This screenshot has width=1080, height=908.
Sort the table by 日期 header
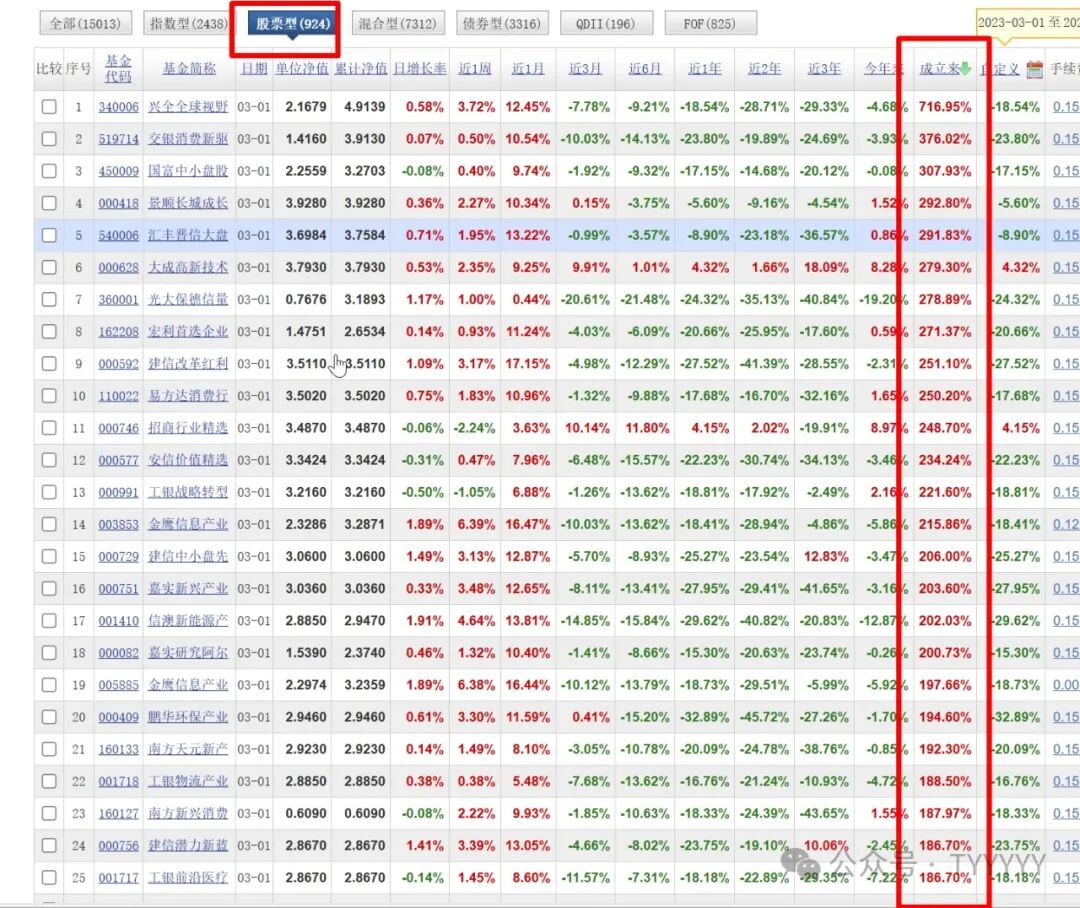click(x=253, y=69)
